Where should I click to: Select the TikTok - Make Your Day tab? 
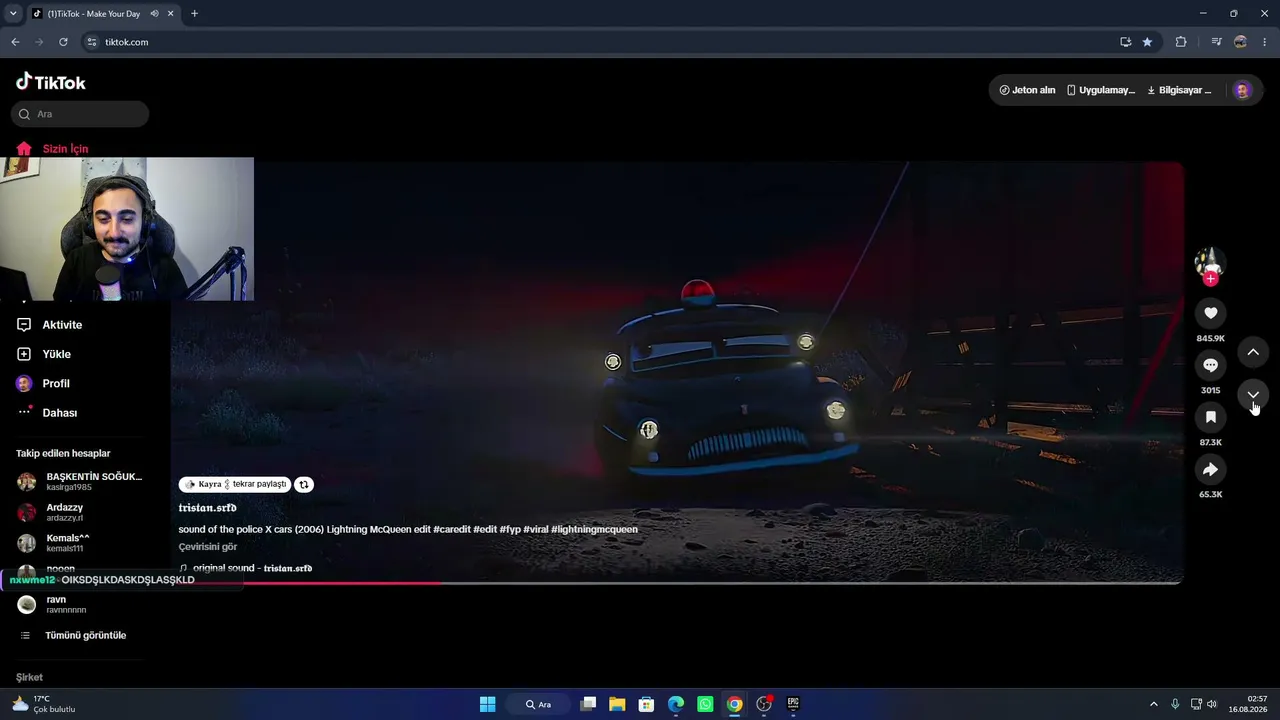93,14
